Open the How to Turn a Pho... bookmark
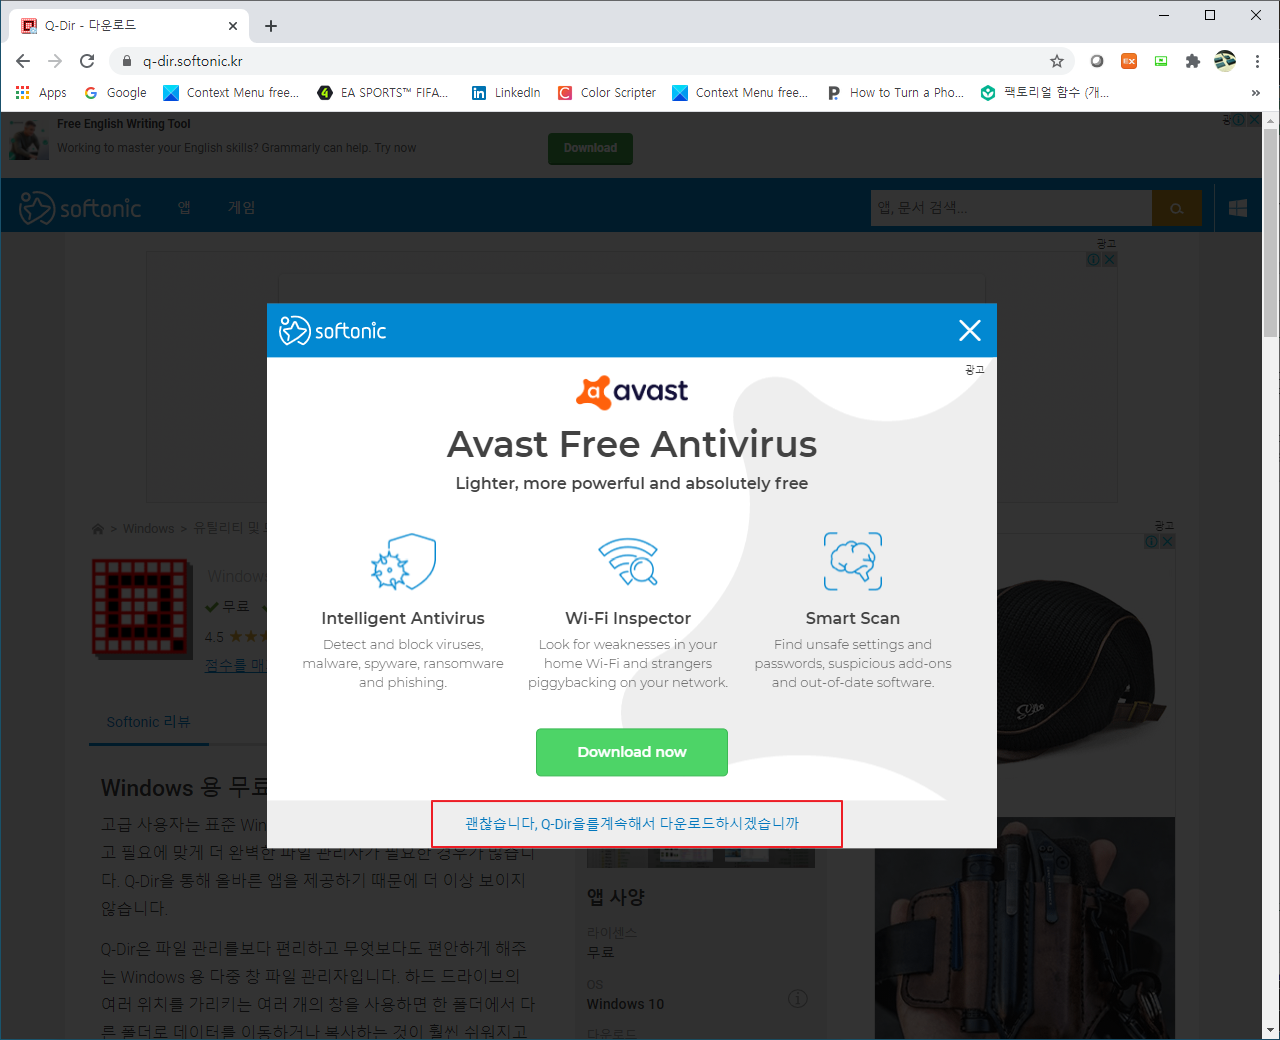 click(x=896, y=93)
